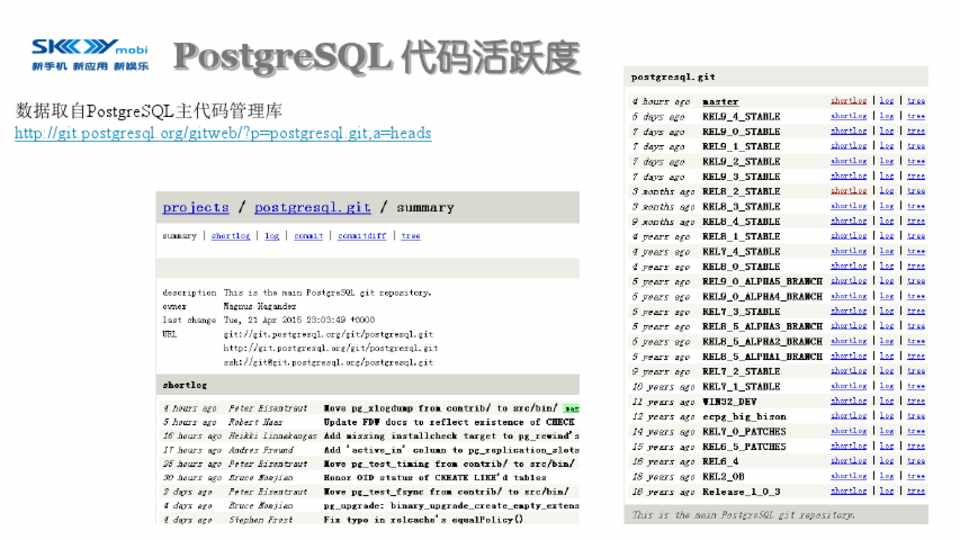Image resolution: width=960 pixels, height=540 pixels.
Task: Click the projects breadcrumb link
Action: pyautogui.click(x=195, y=207)
